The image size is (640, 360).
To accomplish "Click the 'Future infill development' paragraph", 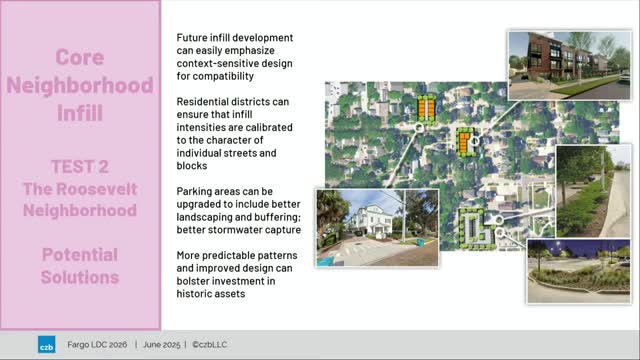I will [x=235, y=57].
